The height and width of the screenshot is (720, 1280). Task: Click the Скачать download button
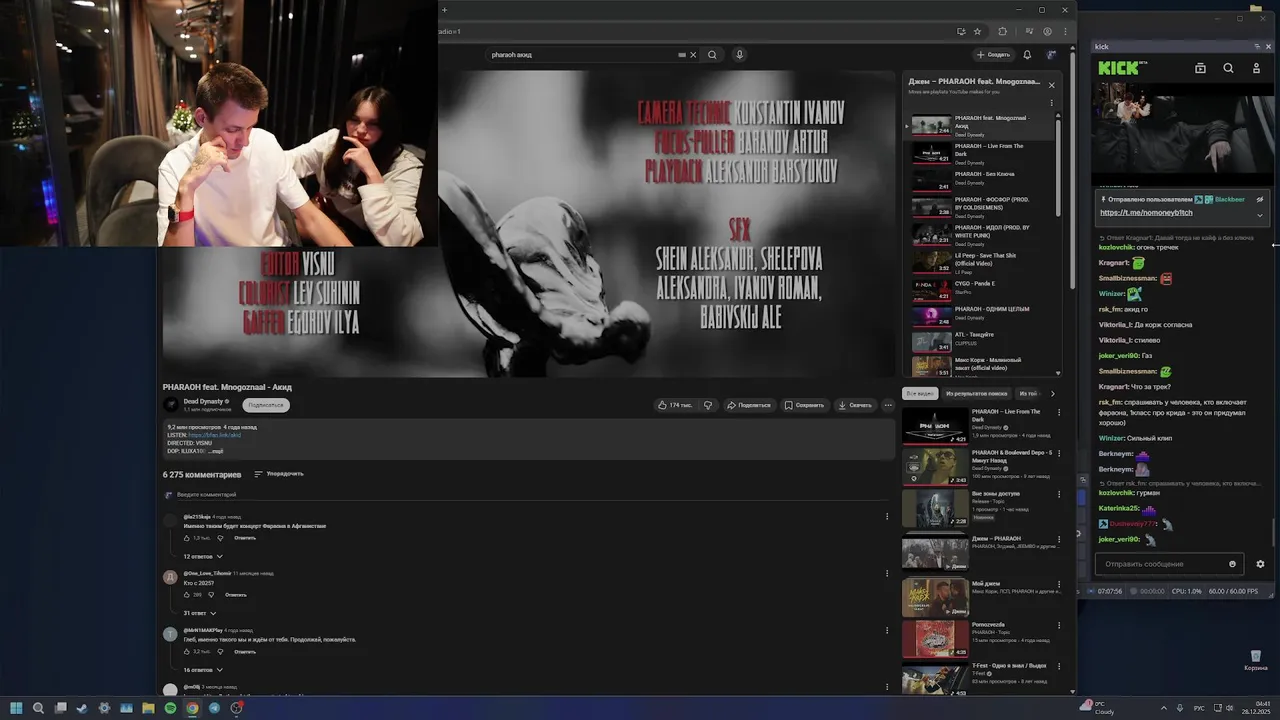tap(855, 405)
